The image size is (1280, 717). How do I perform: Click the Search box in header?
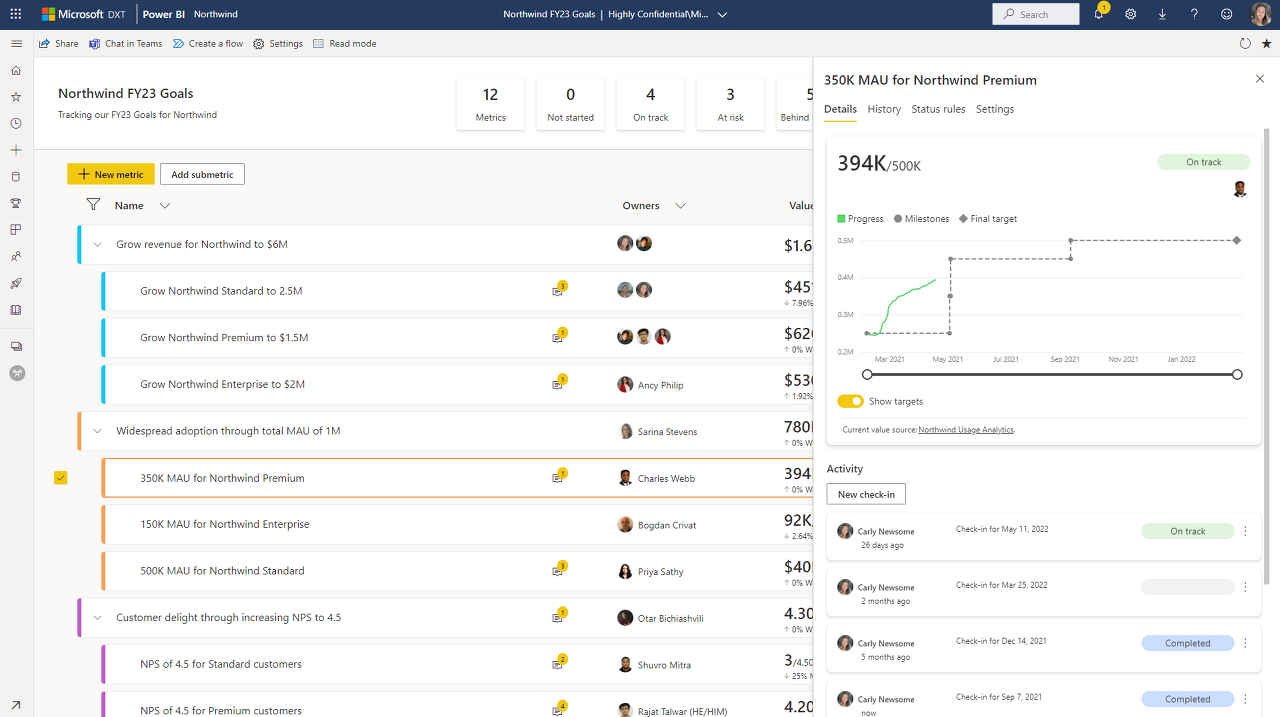1036,14
